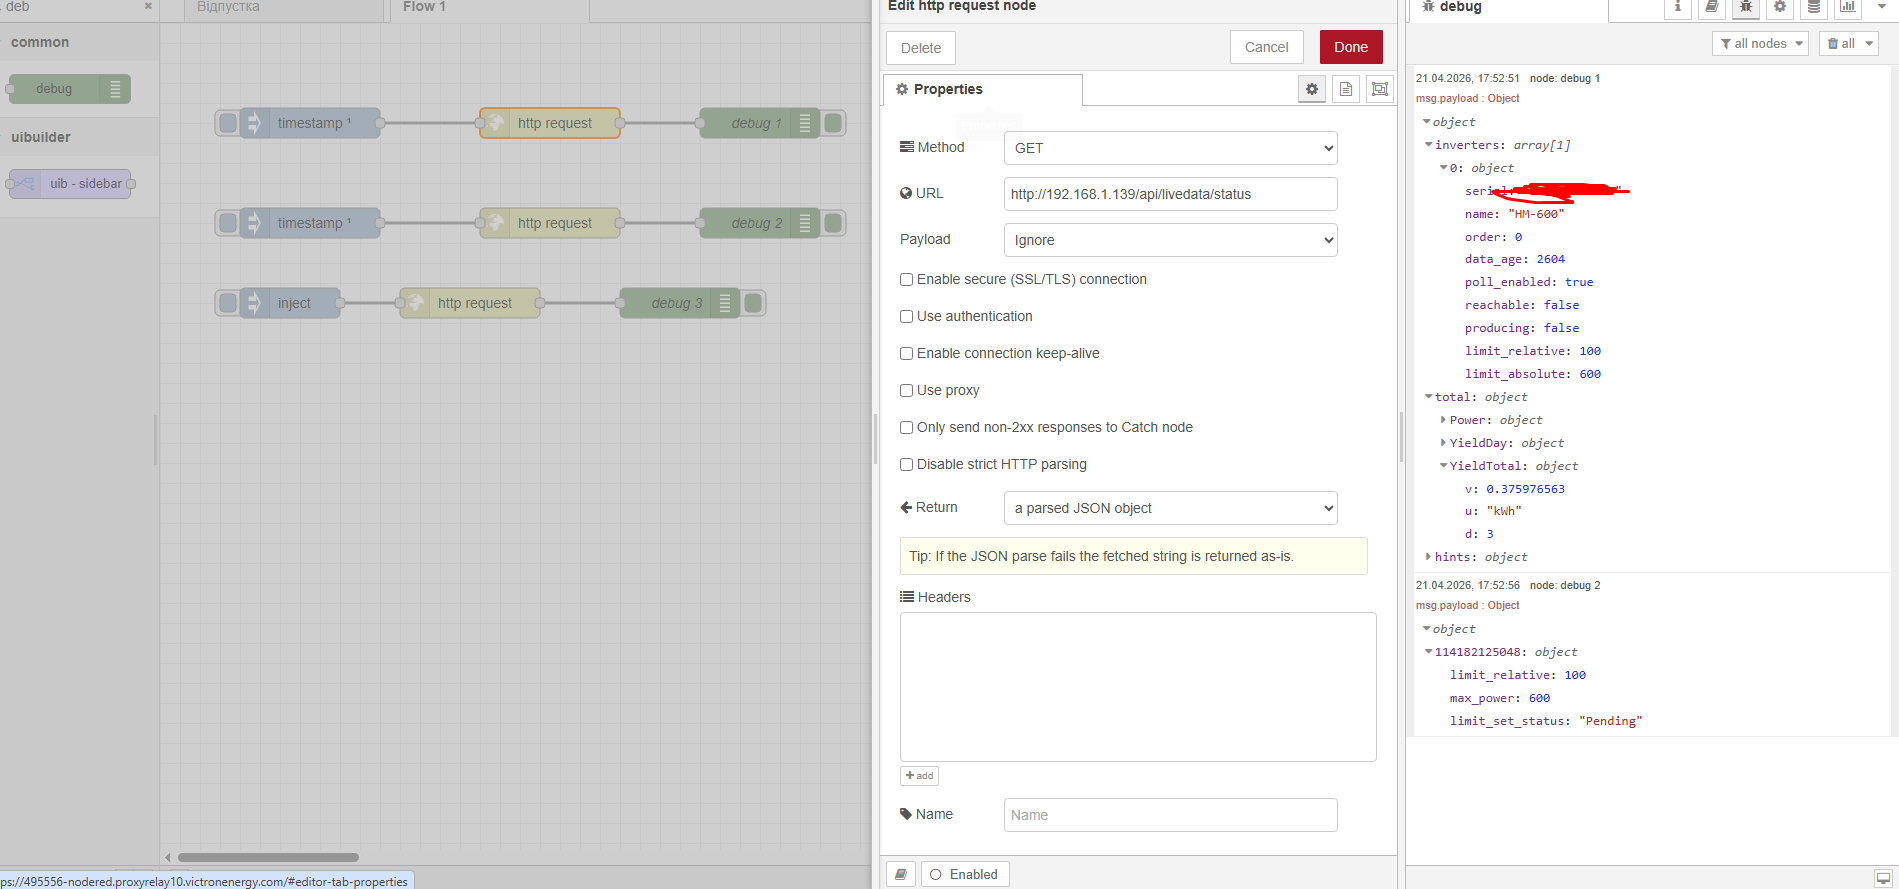Open the information sidebar tab
1899x889 pixels.
pos(1678,8)
